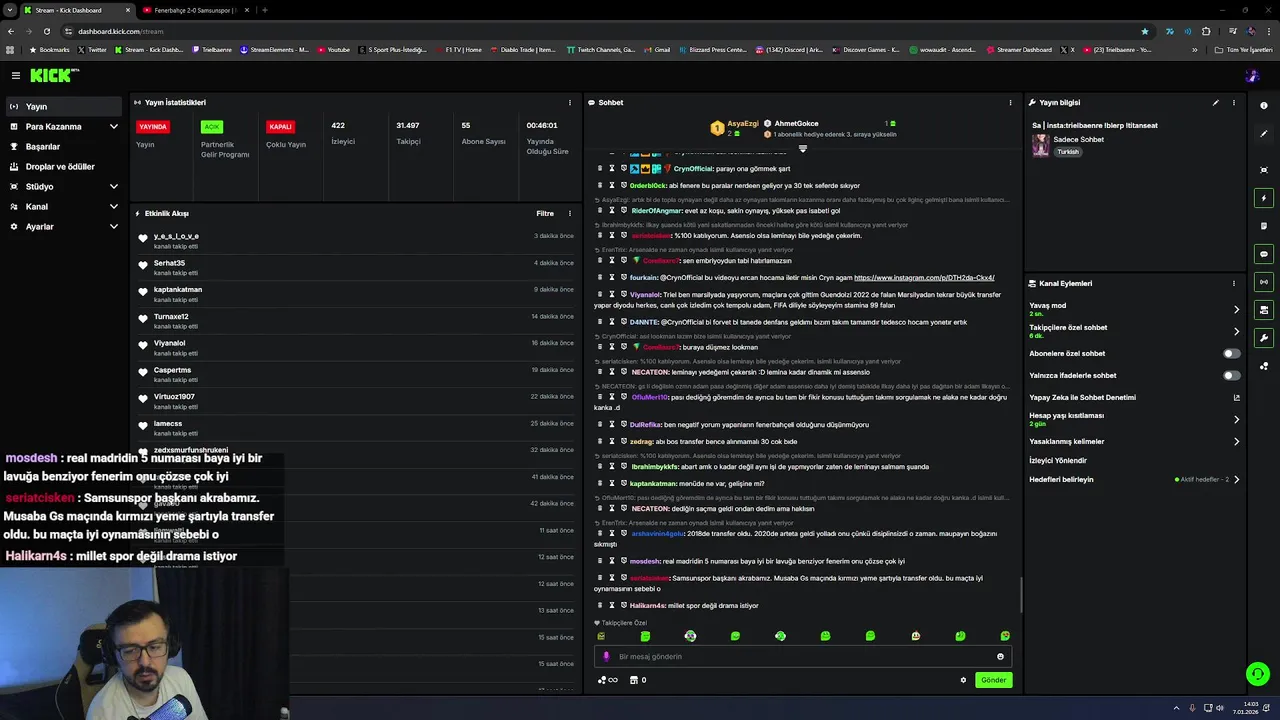Click the channel points infinity icon below chat
The height and width of the screenshot is (720, 1280).
pos(608,680)
